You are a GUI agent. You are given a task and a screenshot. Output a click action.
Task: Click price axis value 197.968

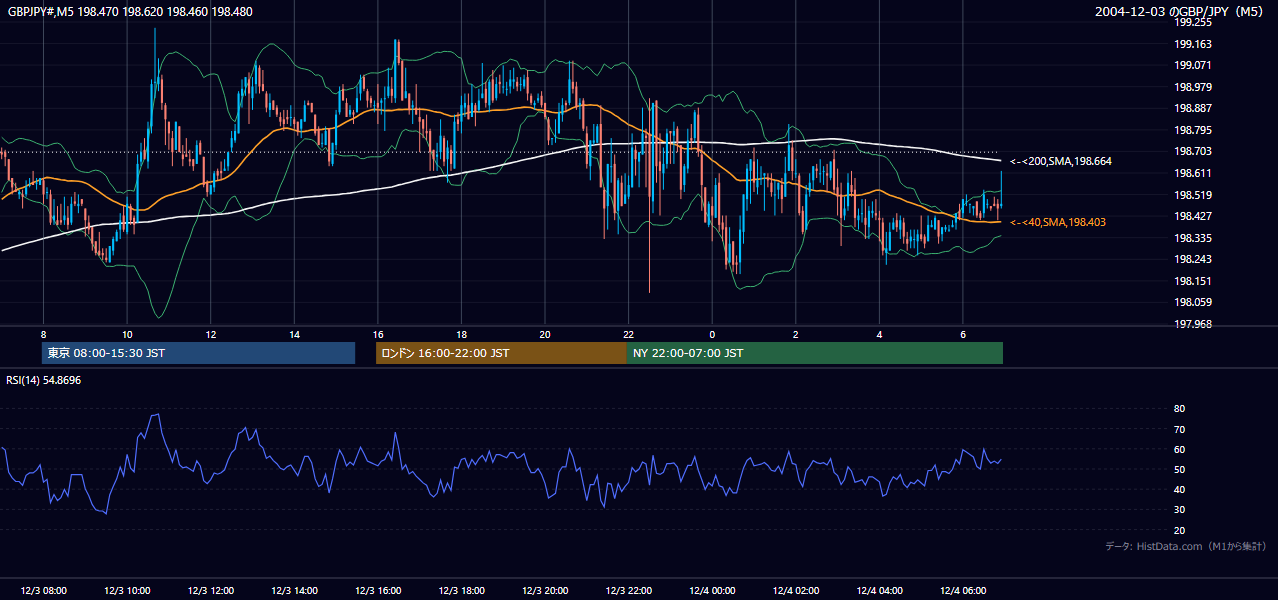[x=1192, y=324]
